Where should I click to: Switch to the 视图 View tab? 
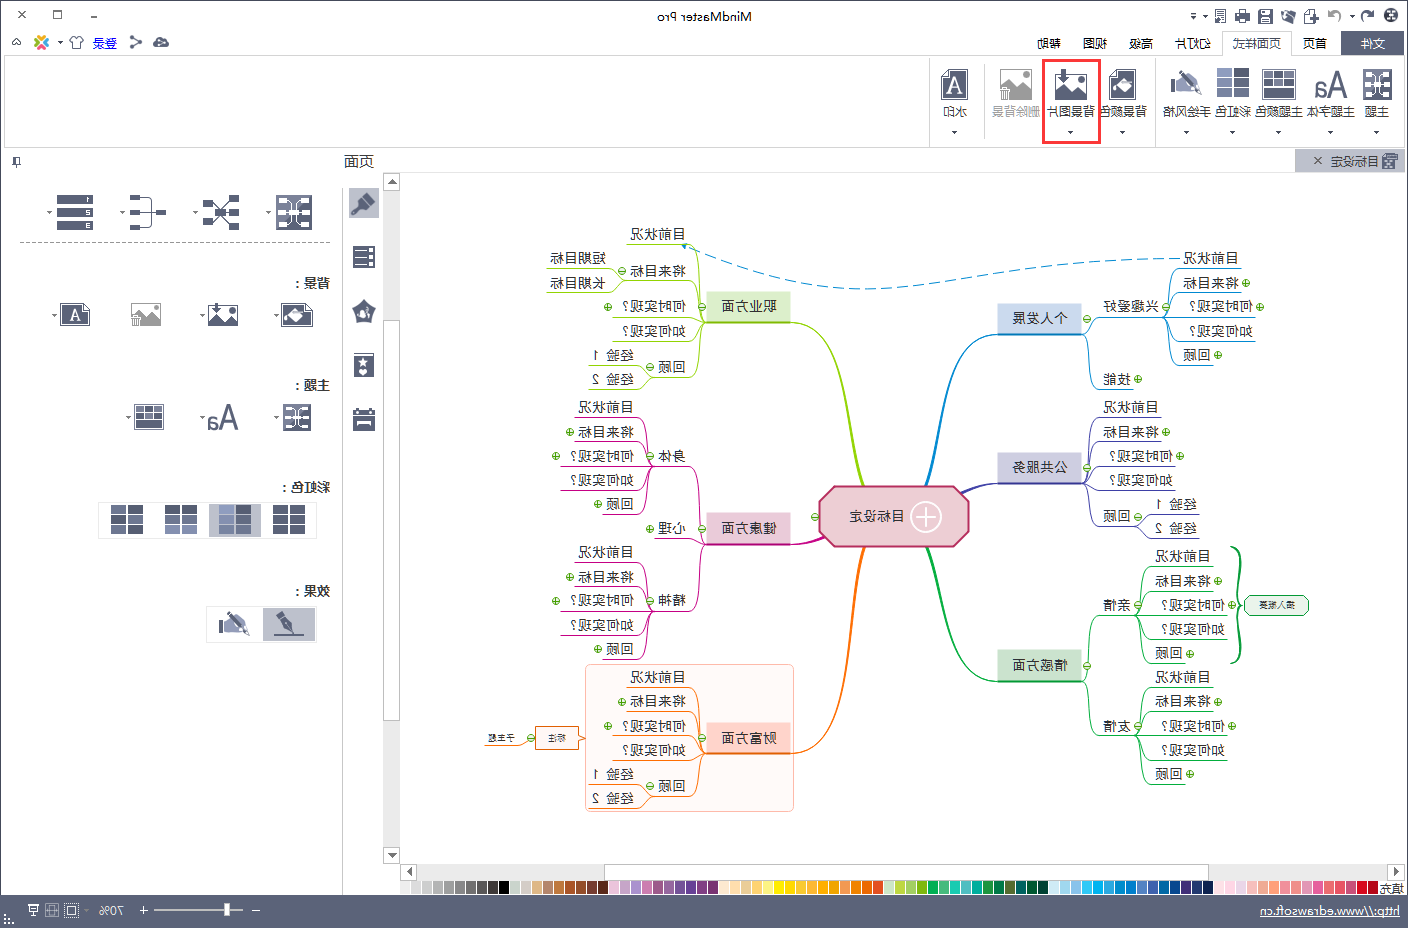click(1095, 43)
